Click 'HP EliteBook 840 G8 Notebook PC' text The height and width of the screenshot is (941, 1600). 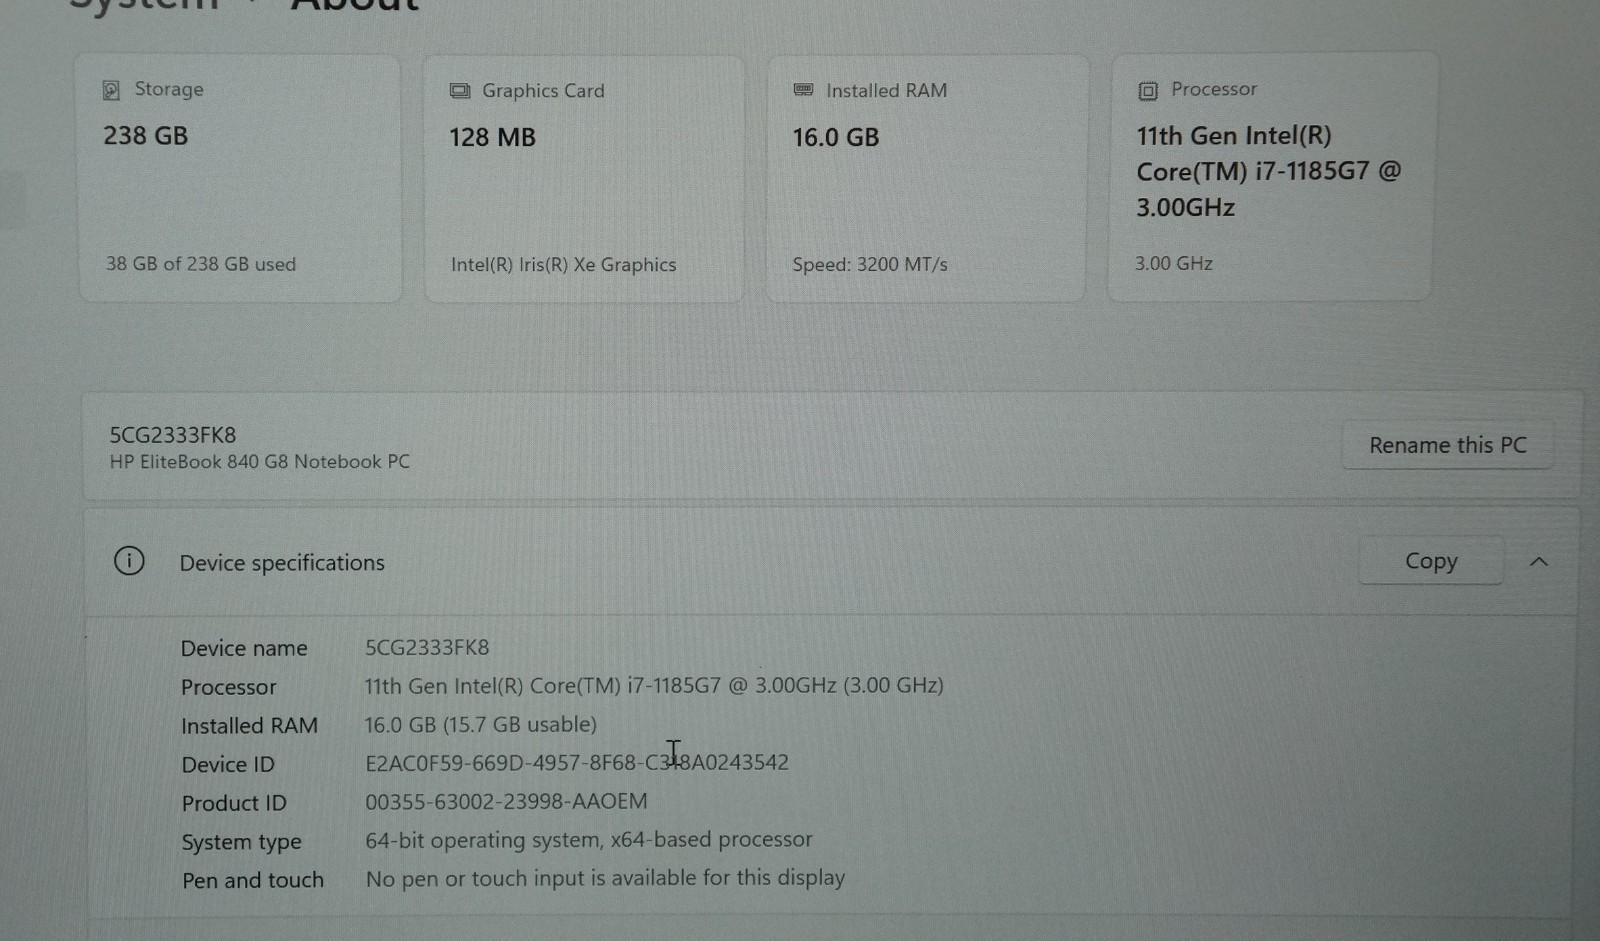(x=260, y=462)
